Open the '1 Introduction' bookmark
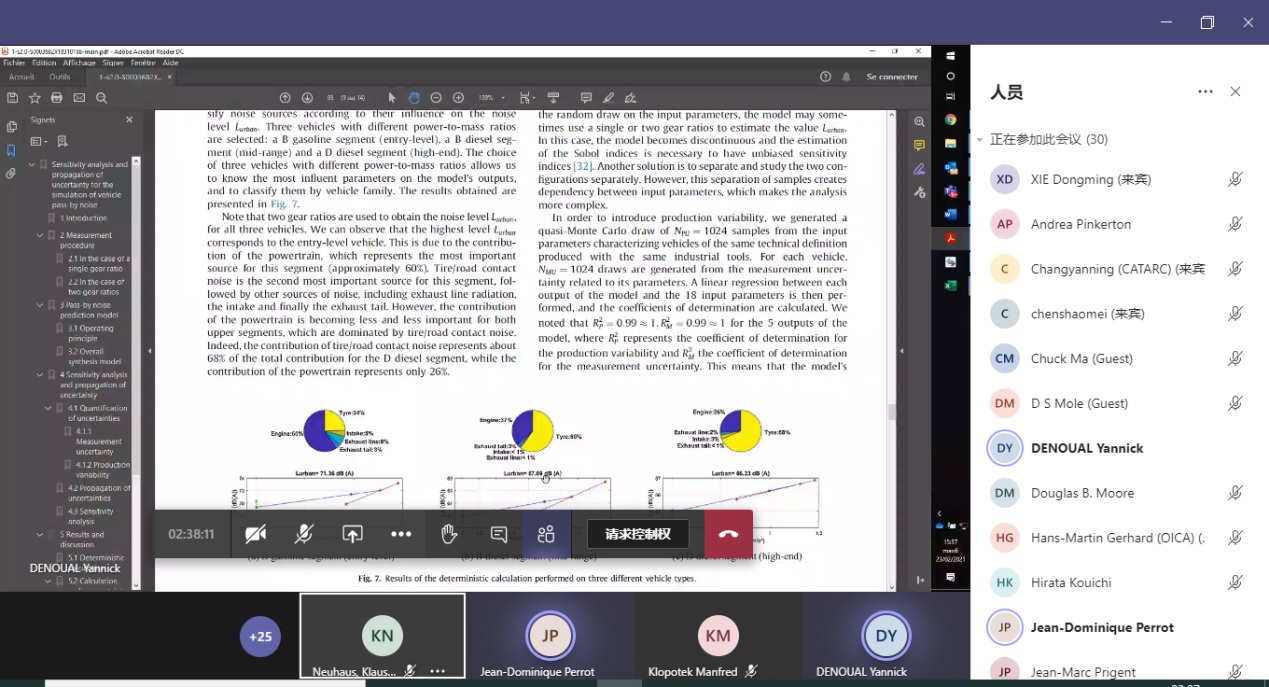Image resolution: width=1269 pixels, height=687 pixels. [x=83, y=218]
